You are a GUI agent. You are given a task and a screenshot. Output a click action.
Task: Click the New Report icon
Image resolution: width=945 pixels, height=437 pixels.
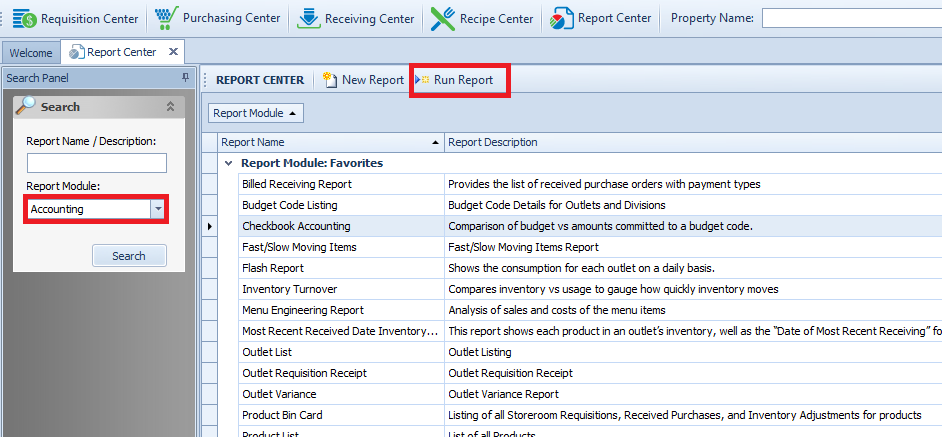click(329, 80)
